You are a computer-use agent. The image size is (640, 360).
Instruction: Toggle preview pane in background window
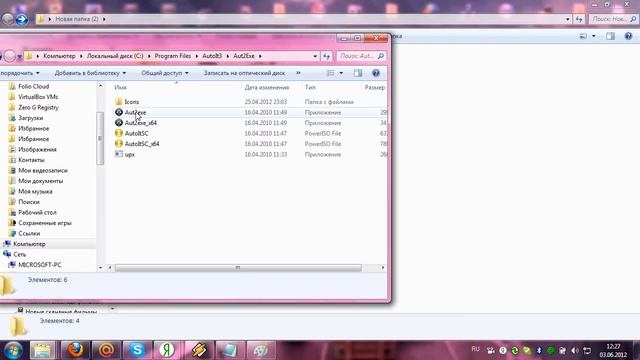[x=611, y=36]
